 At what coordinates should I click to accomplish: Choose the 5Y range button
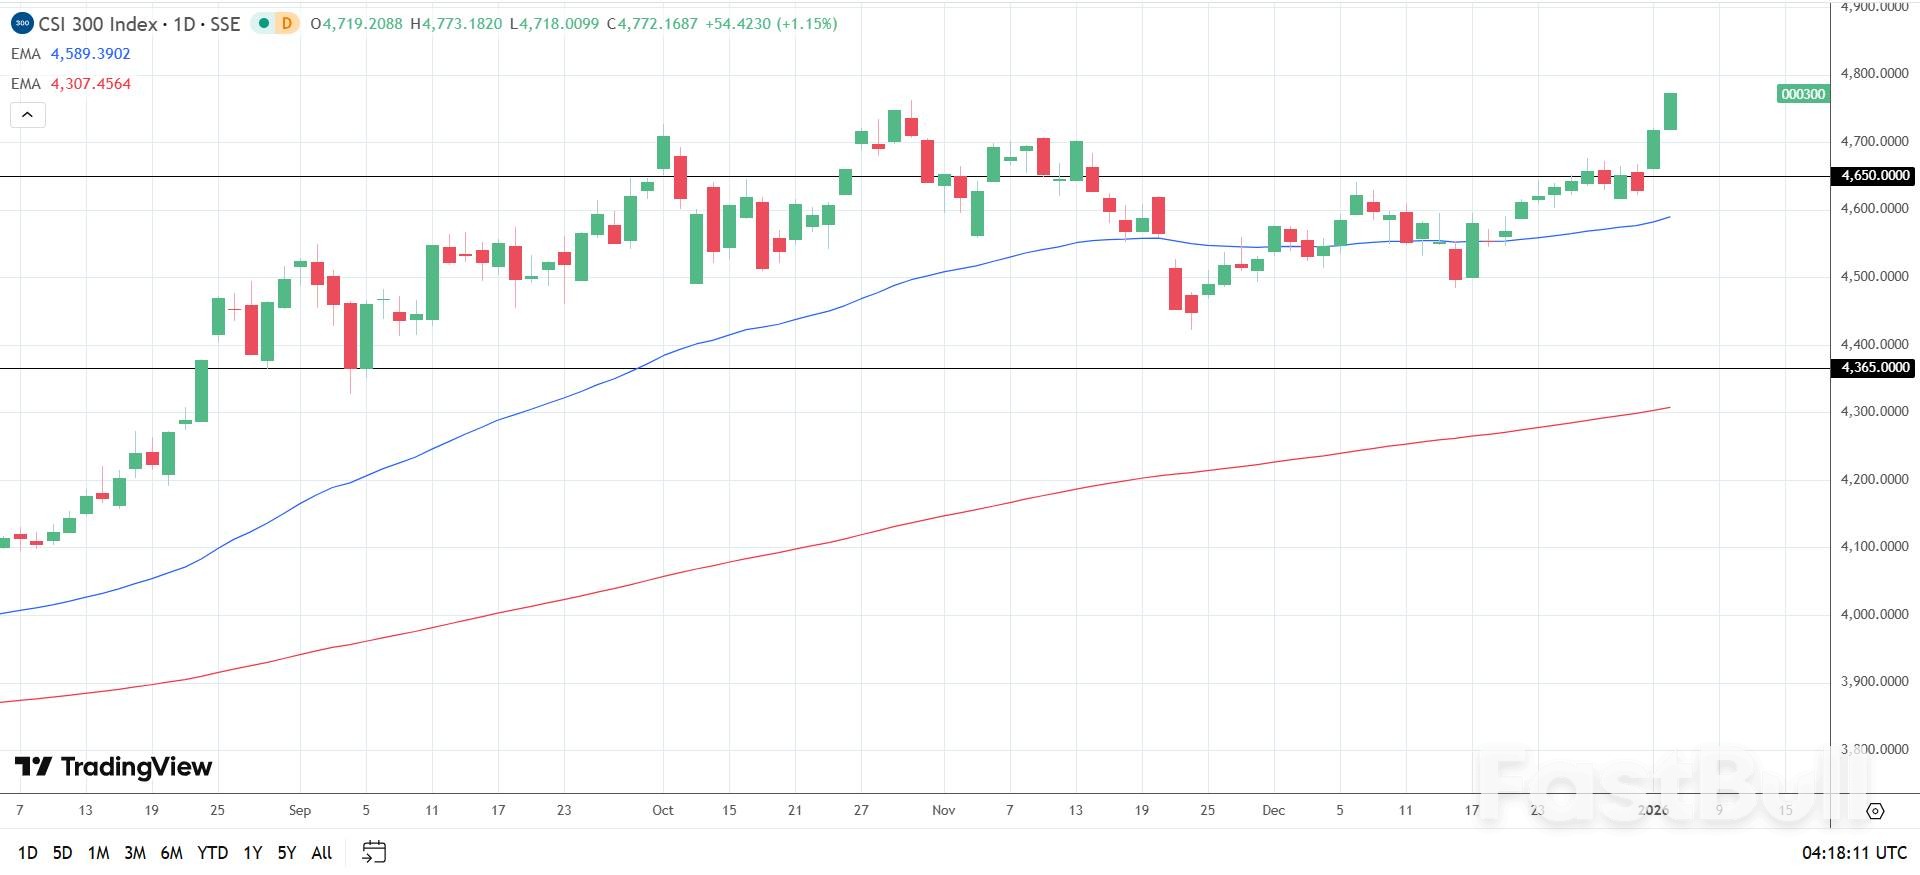(287, 853)
